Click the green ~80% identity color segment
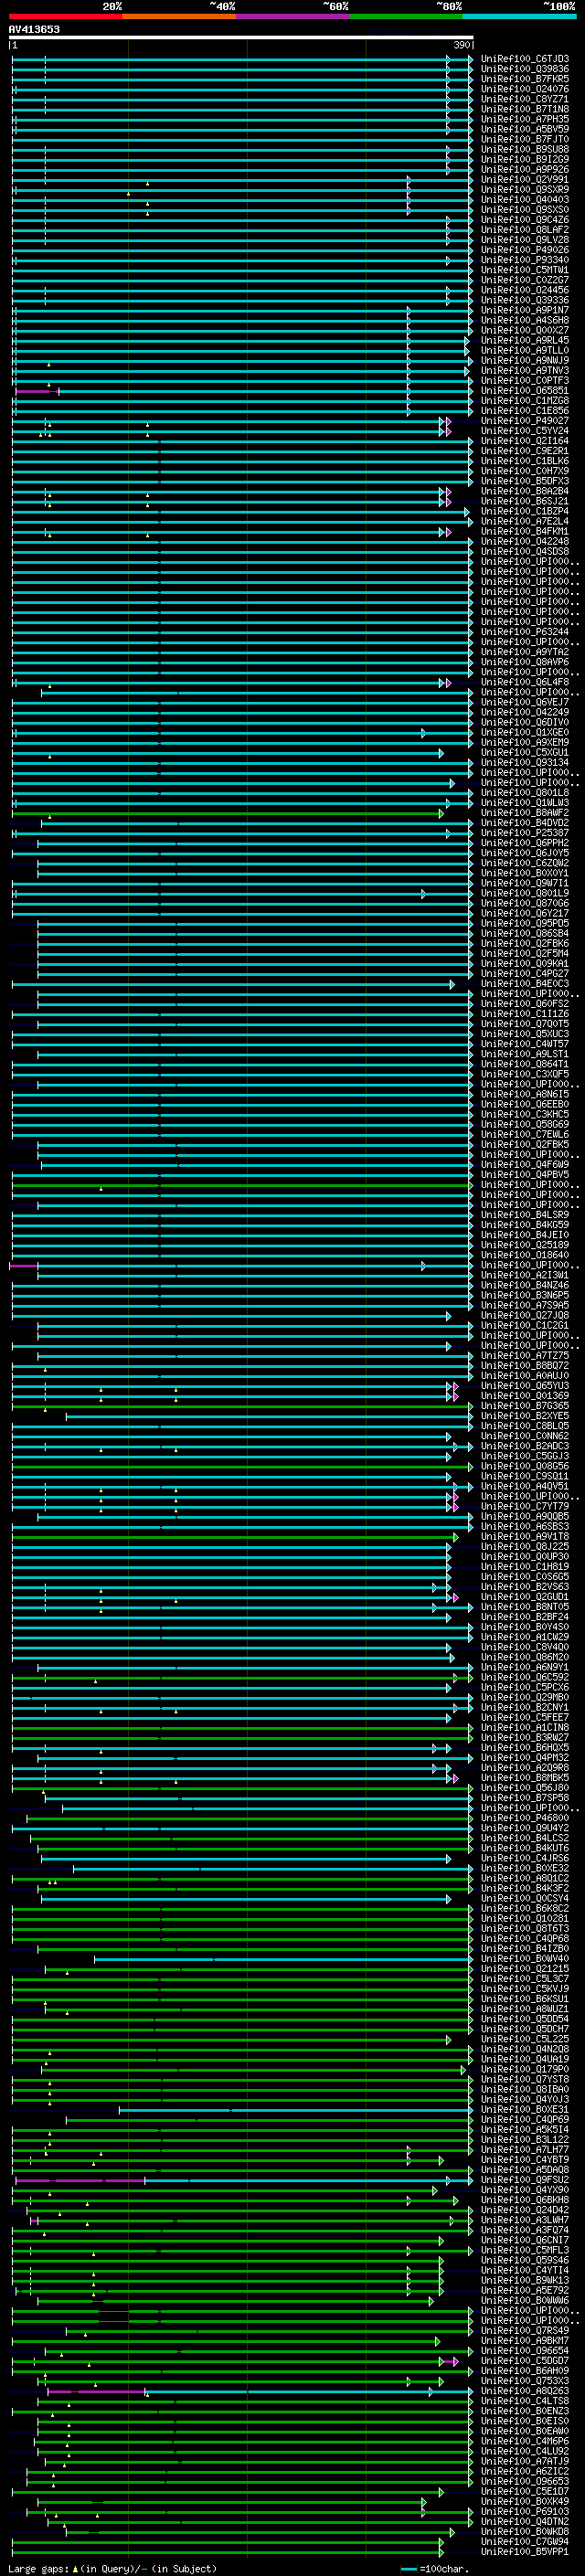Screen dimensions: 585x2576 point(406,17)
